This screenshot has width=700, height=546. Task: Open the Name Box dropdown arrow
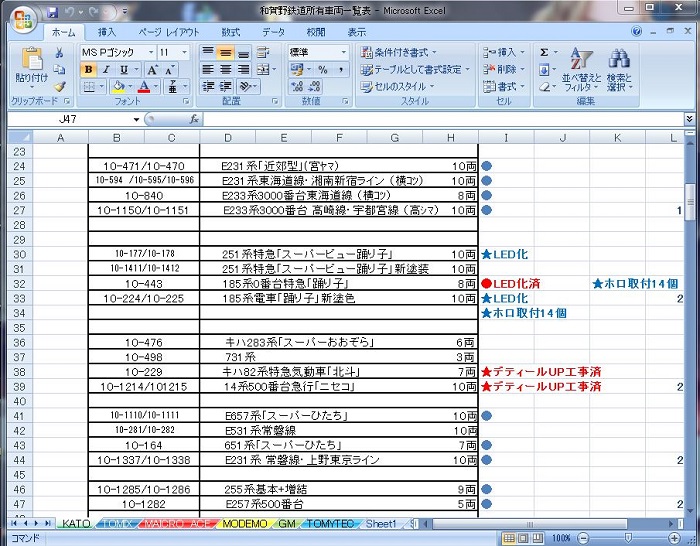[136, 119]
